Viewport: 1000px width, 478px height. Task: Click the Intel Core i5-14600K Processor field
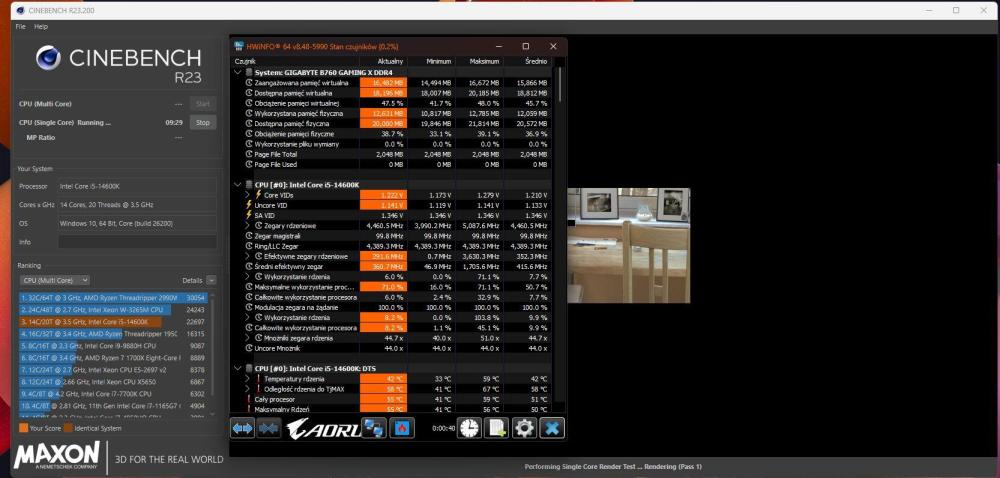point(137,187)
